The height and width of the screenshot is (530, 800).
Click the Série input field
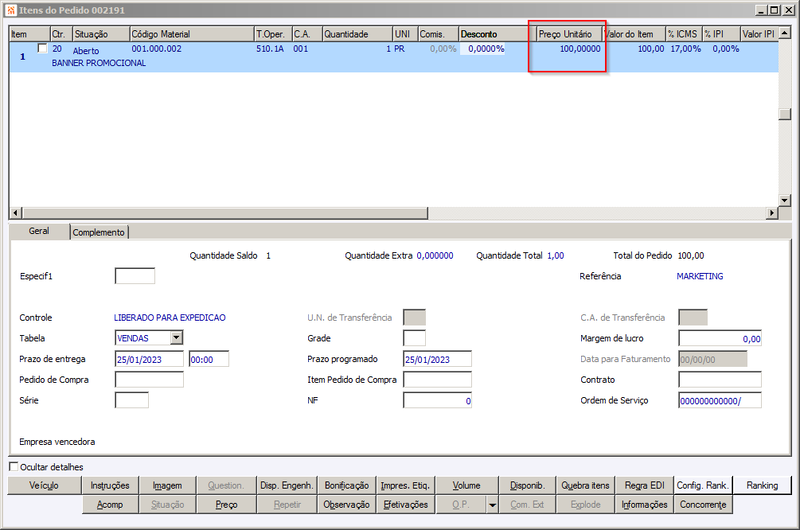click(x=132, y=400)
